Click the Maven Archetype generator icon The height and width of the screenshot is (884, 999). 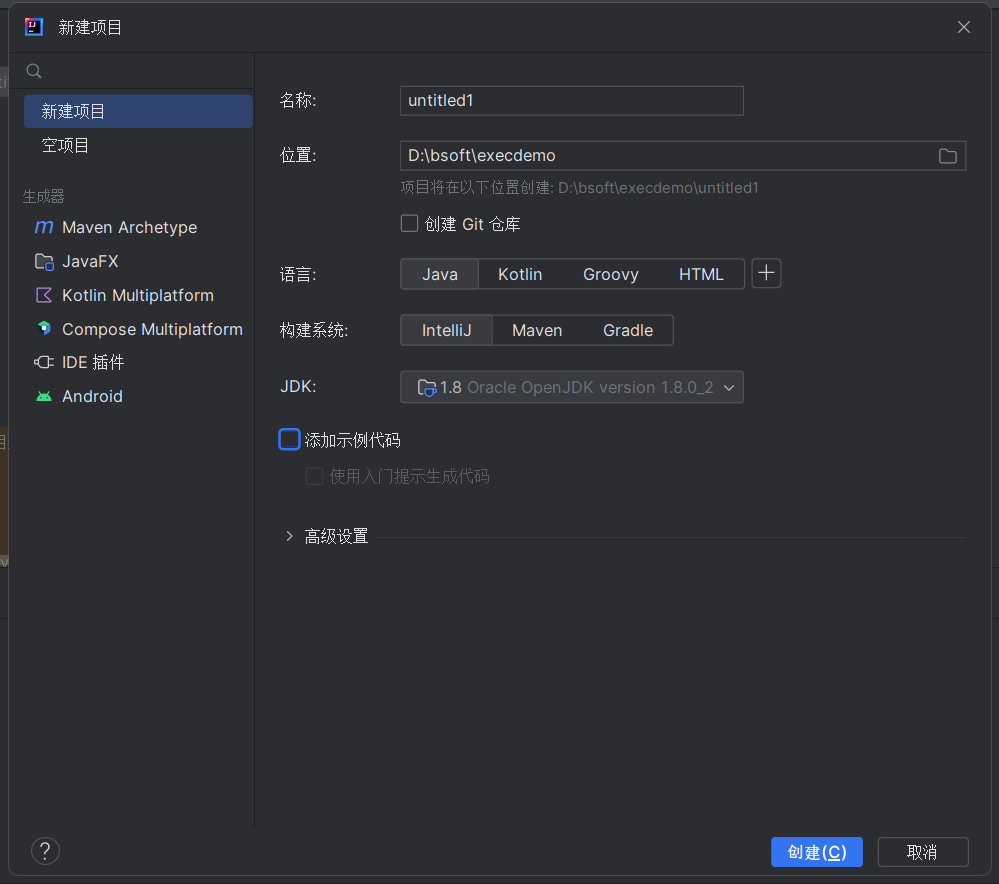pyautogui.click(x=44, y=227)
